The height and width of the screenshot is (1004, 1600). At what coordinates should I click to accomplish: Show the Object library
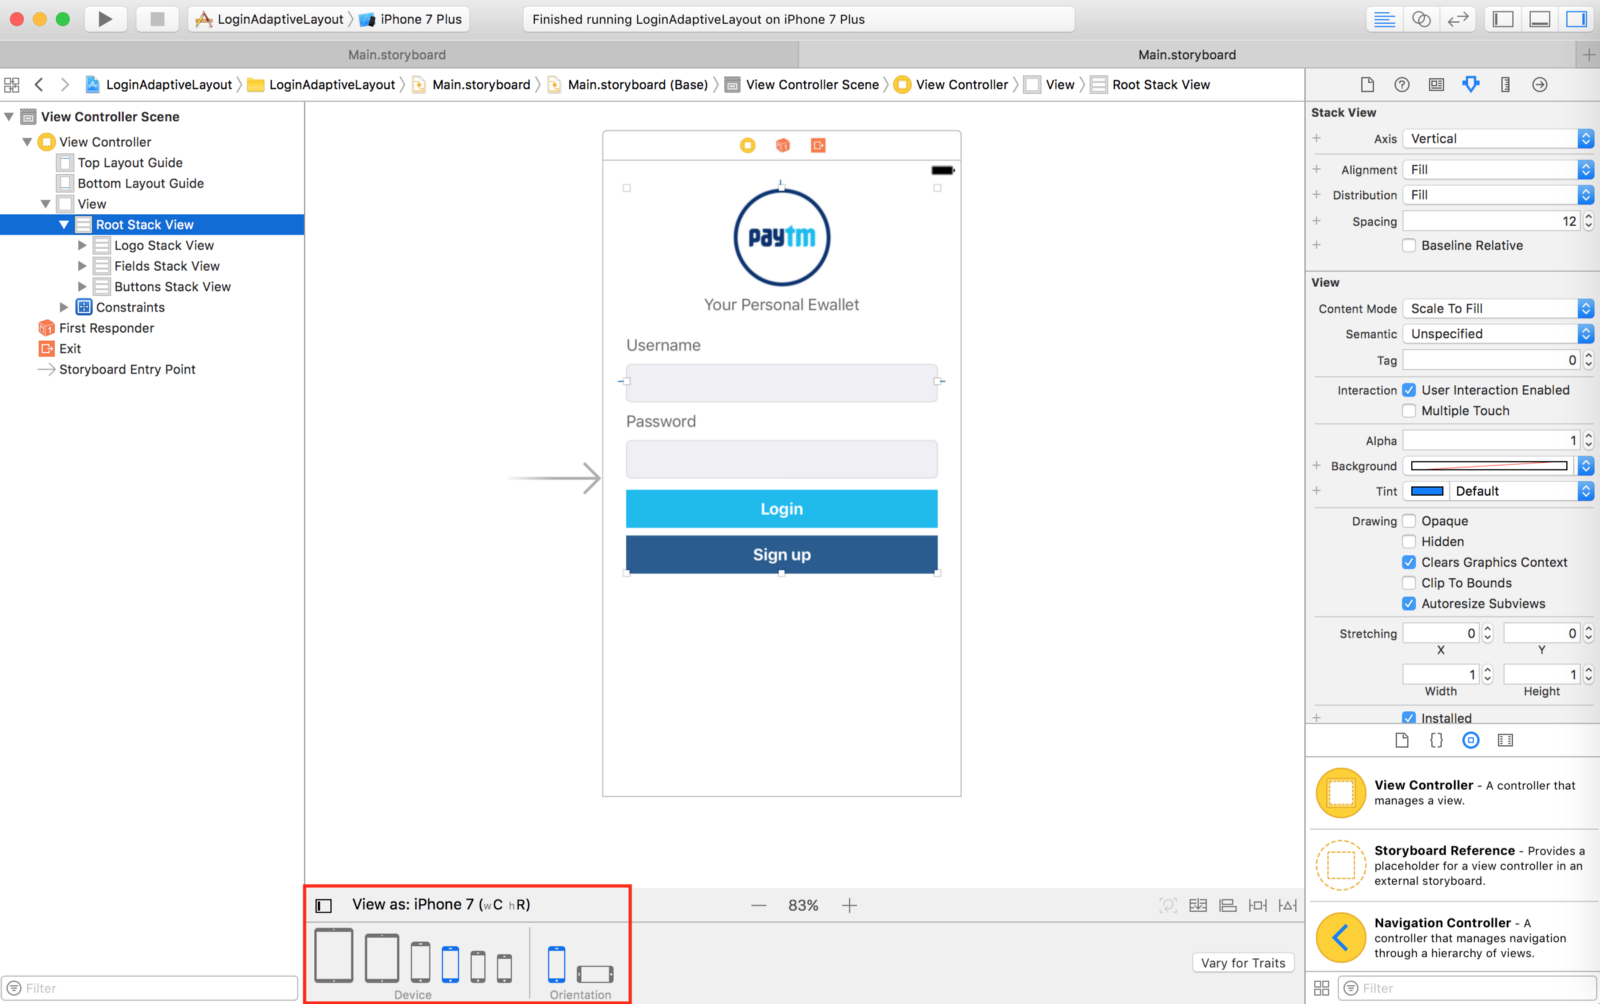tap(1471, 740)
